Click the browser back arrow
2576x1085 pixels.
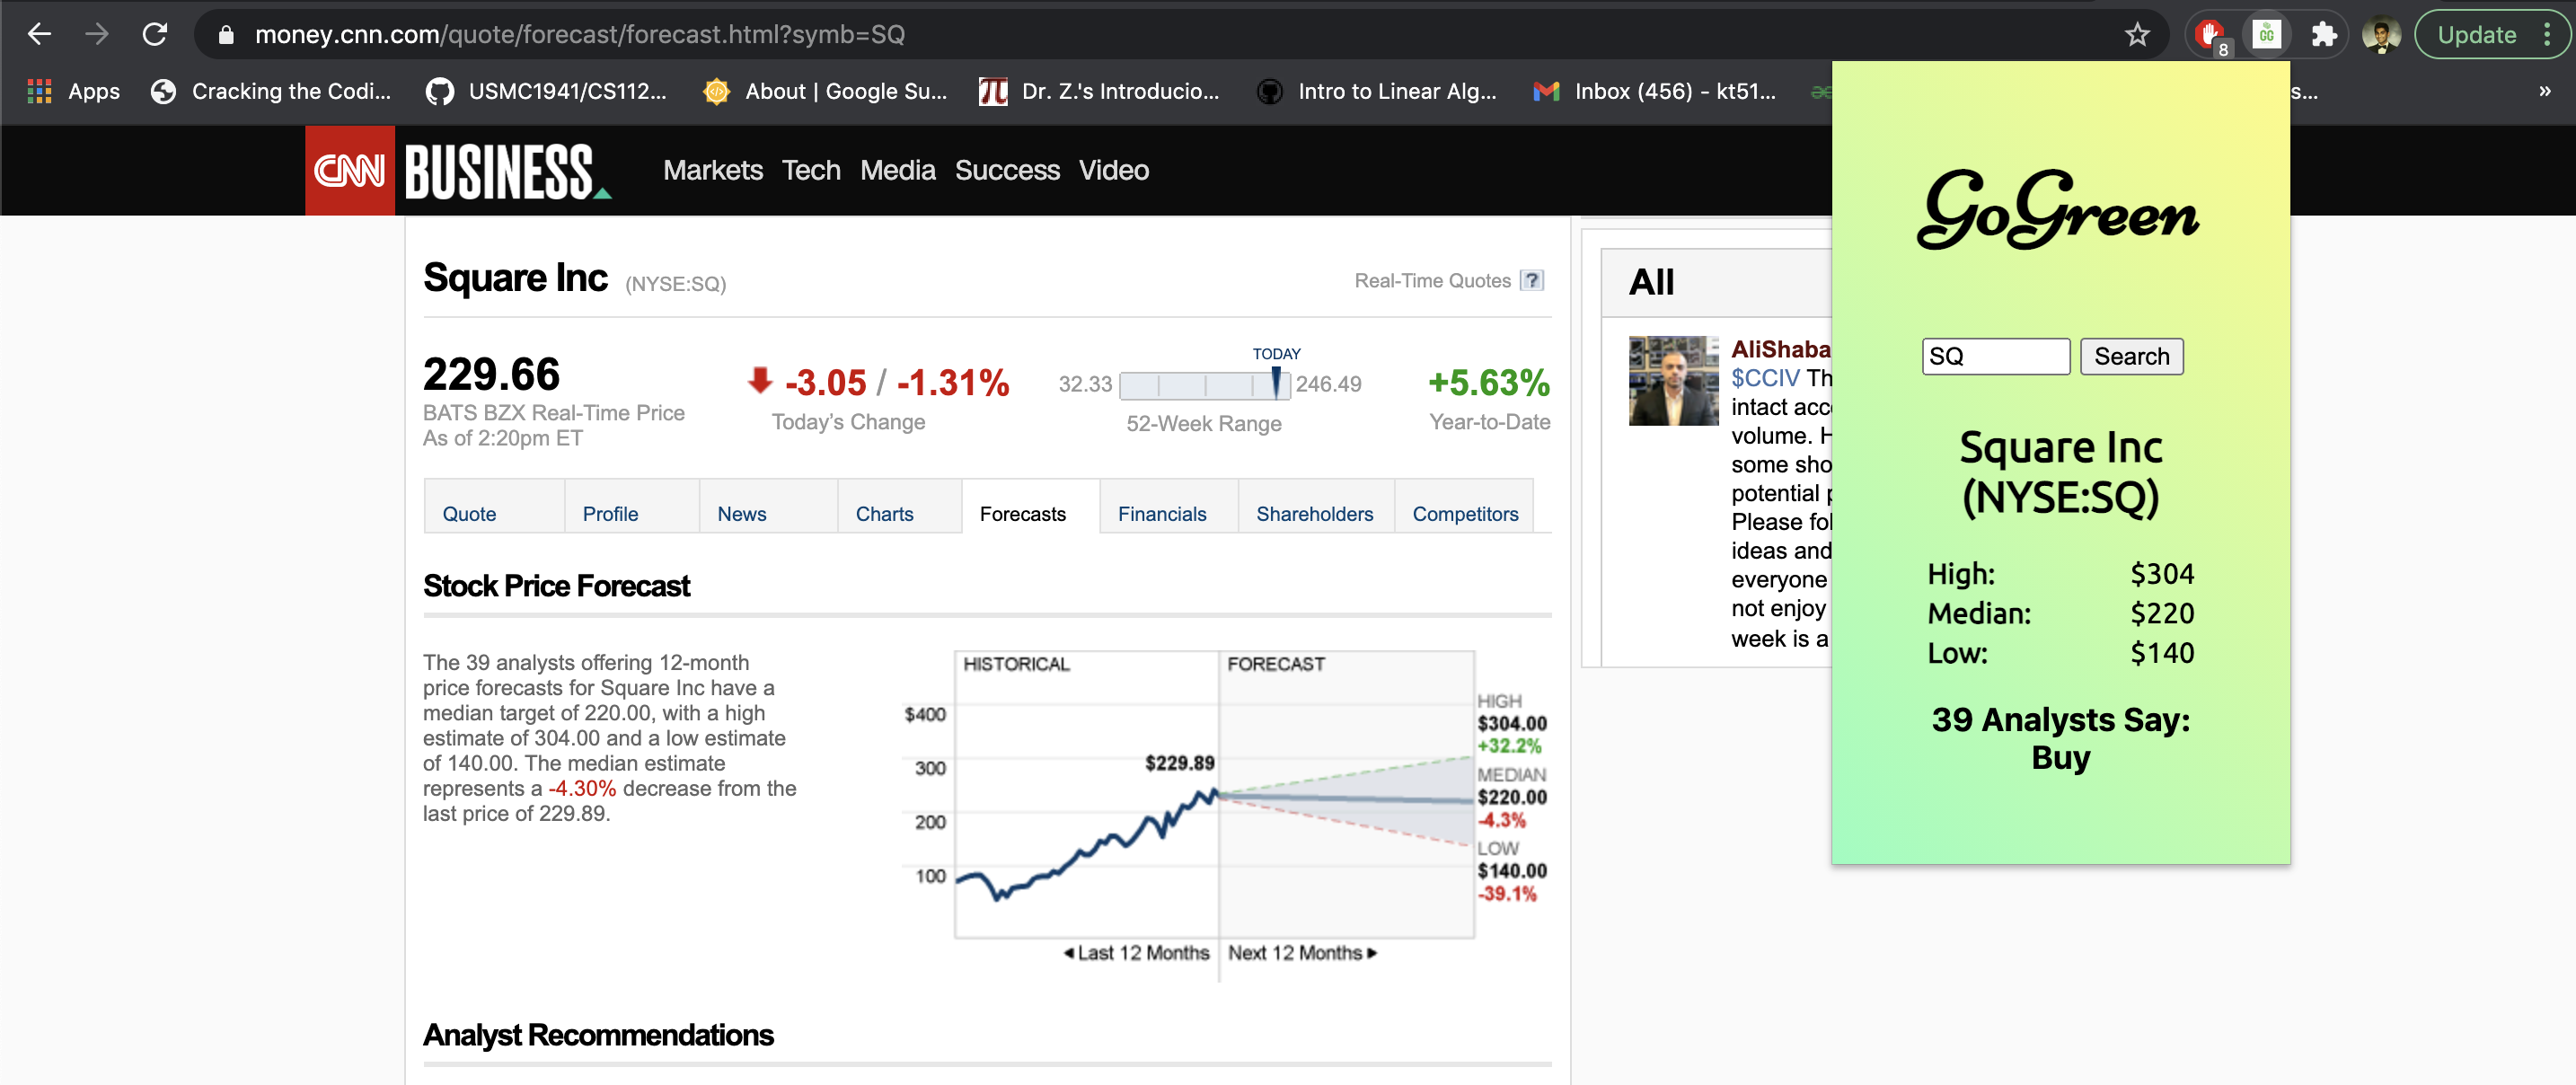click(39, 35)
